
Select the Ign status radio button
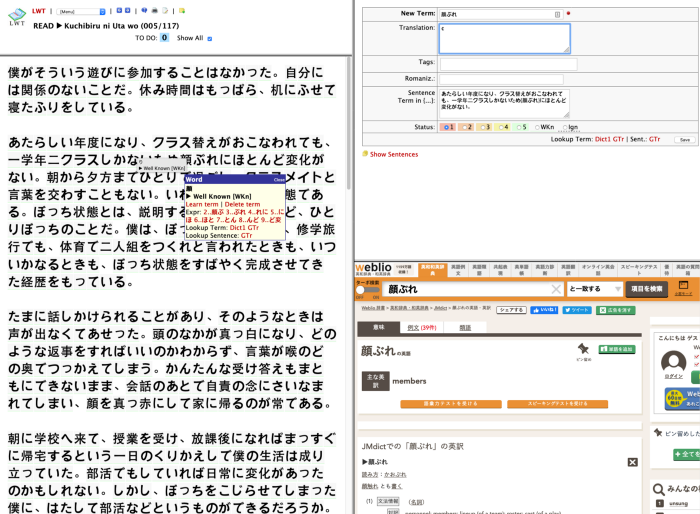(565, 127)
